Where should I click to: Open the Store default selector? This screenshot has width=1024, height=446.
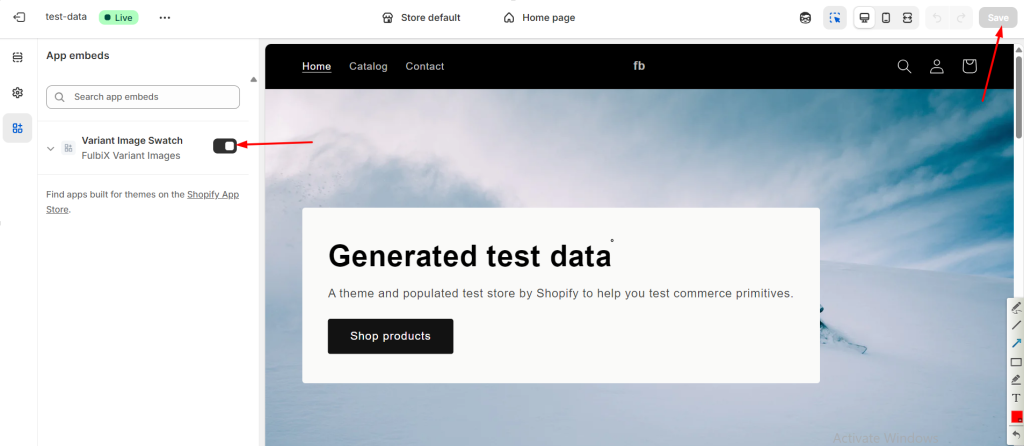(421, 18)
